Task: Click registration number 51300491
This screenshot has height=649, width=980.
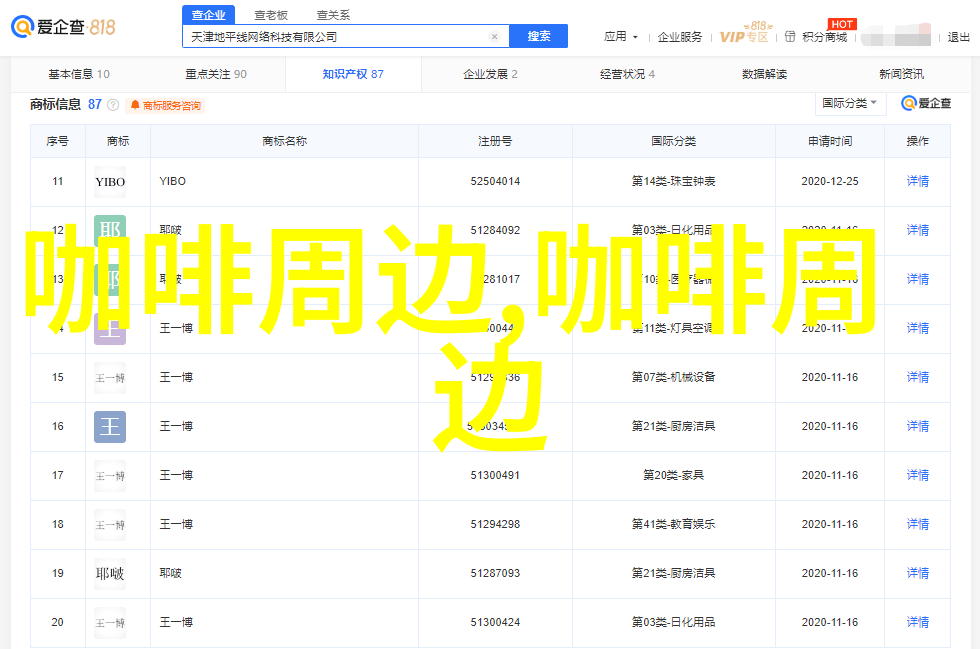Action: click(495, 475)
